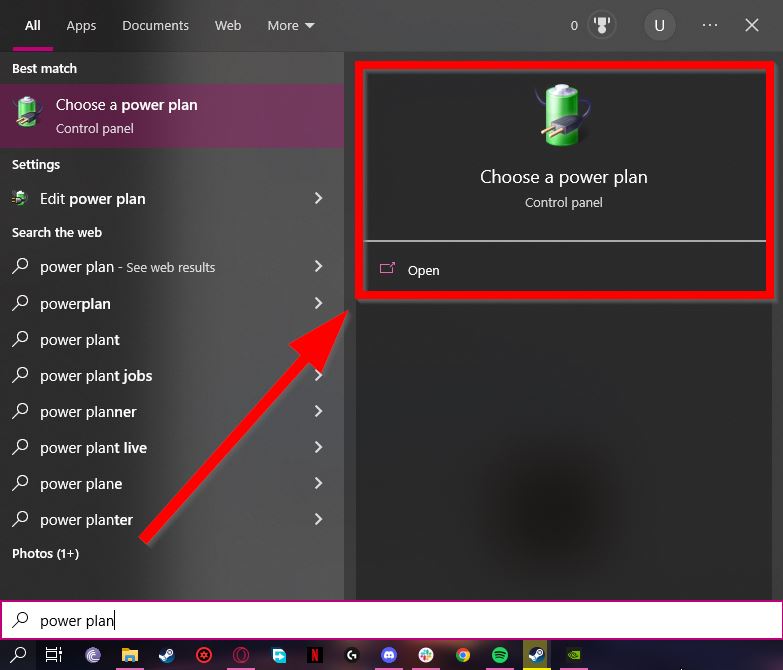Open Discord from the taskbar
This screenshot has height=670, width=783.
point(389,655)
